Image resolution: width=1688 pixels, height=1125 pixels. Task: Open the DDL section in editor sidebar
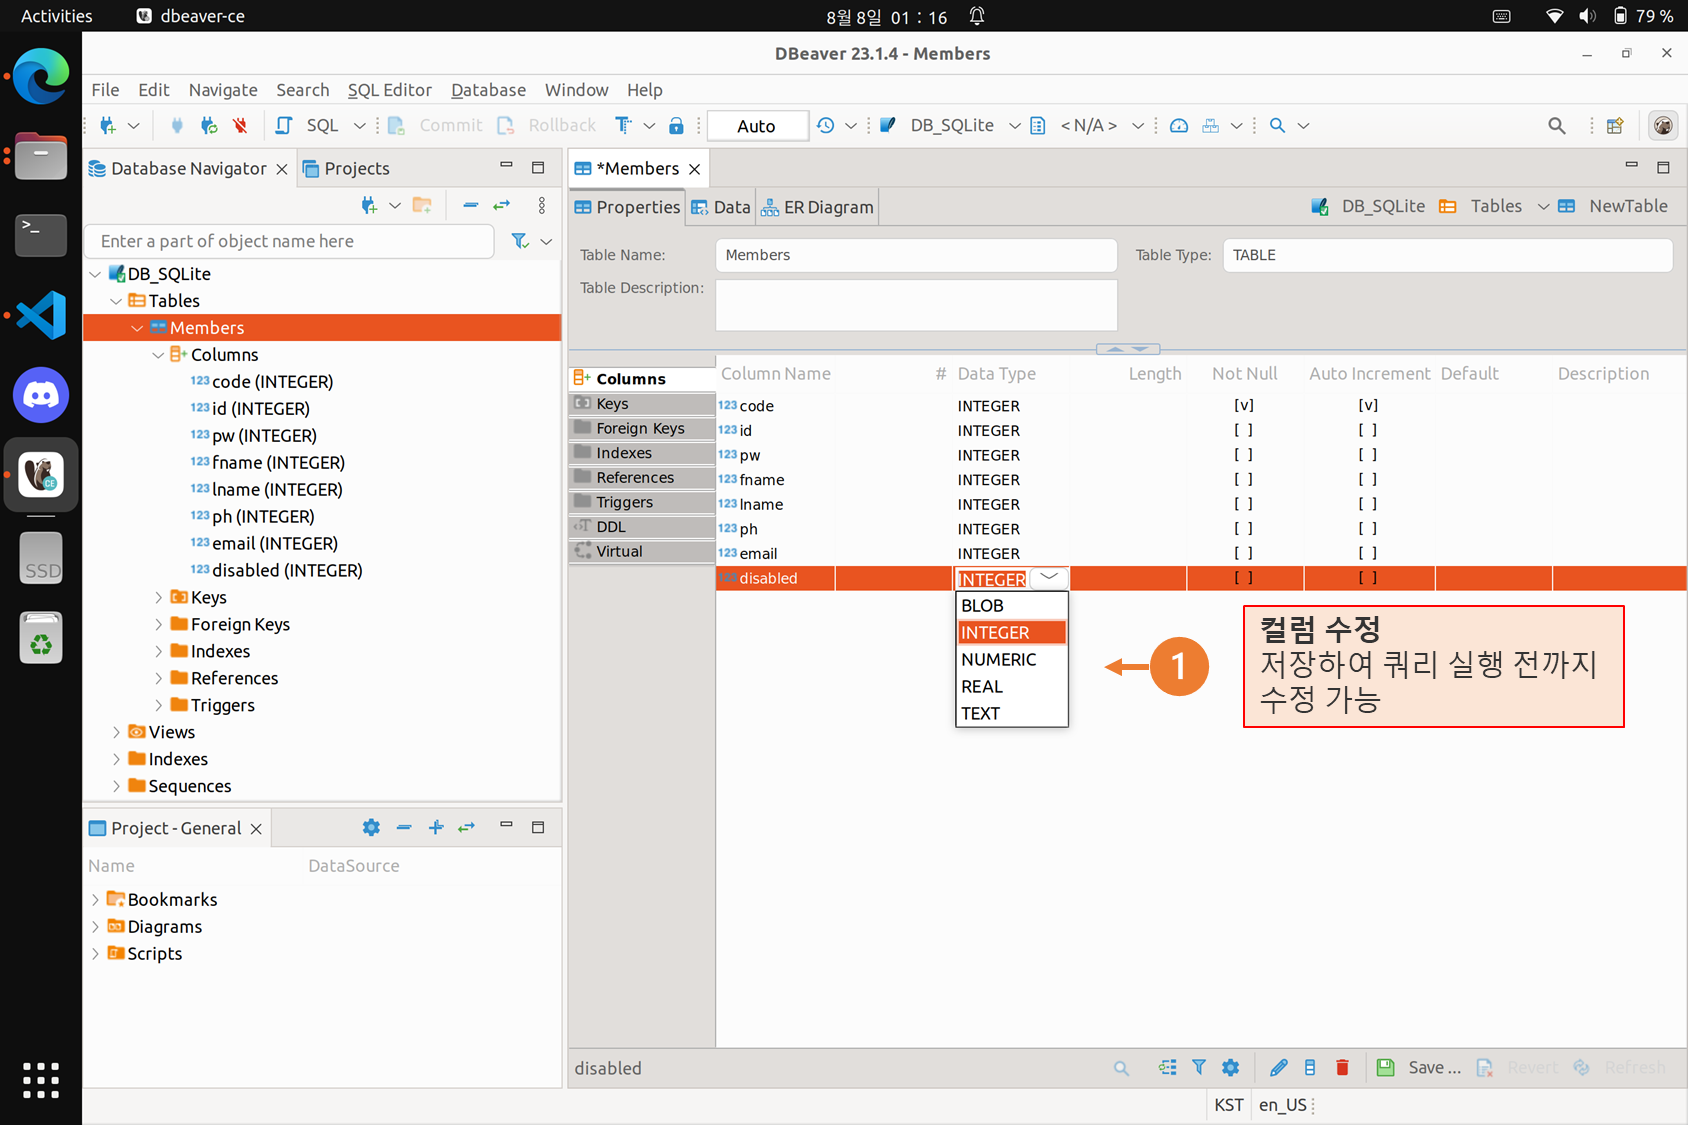tap(641, 526)
